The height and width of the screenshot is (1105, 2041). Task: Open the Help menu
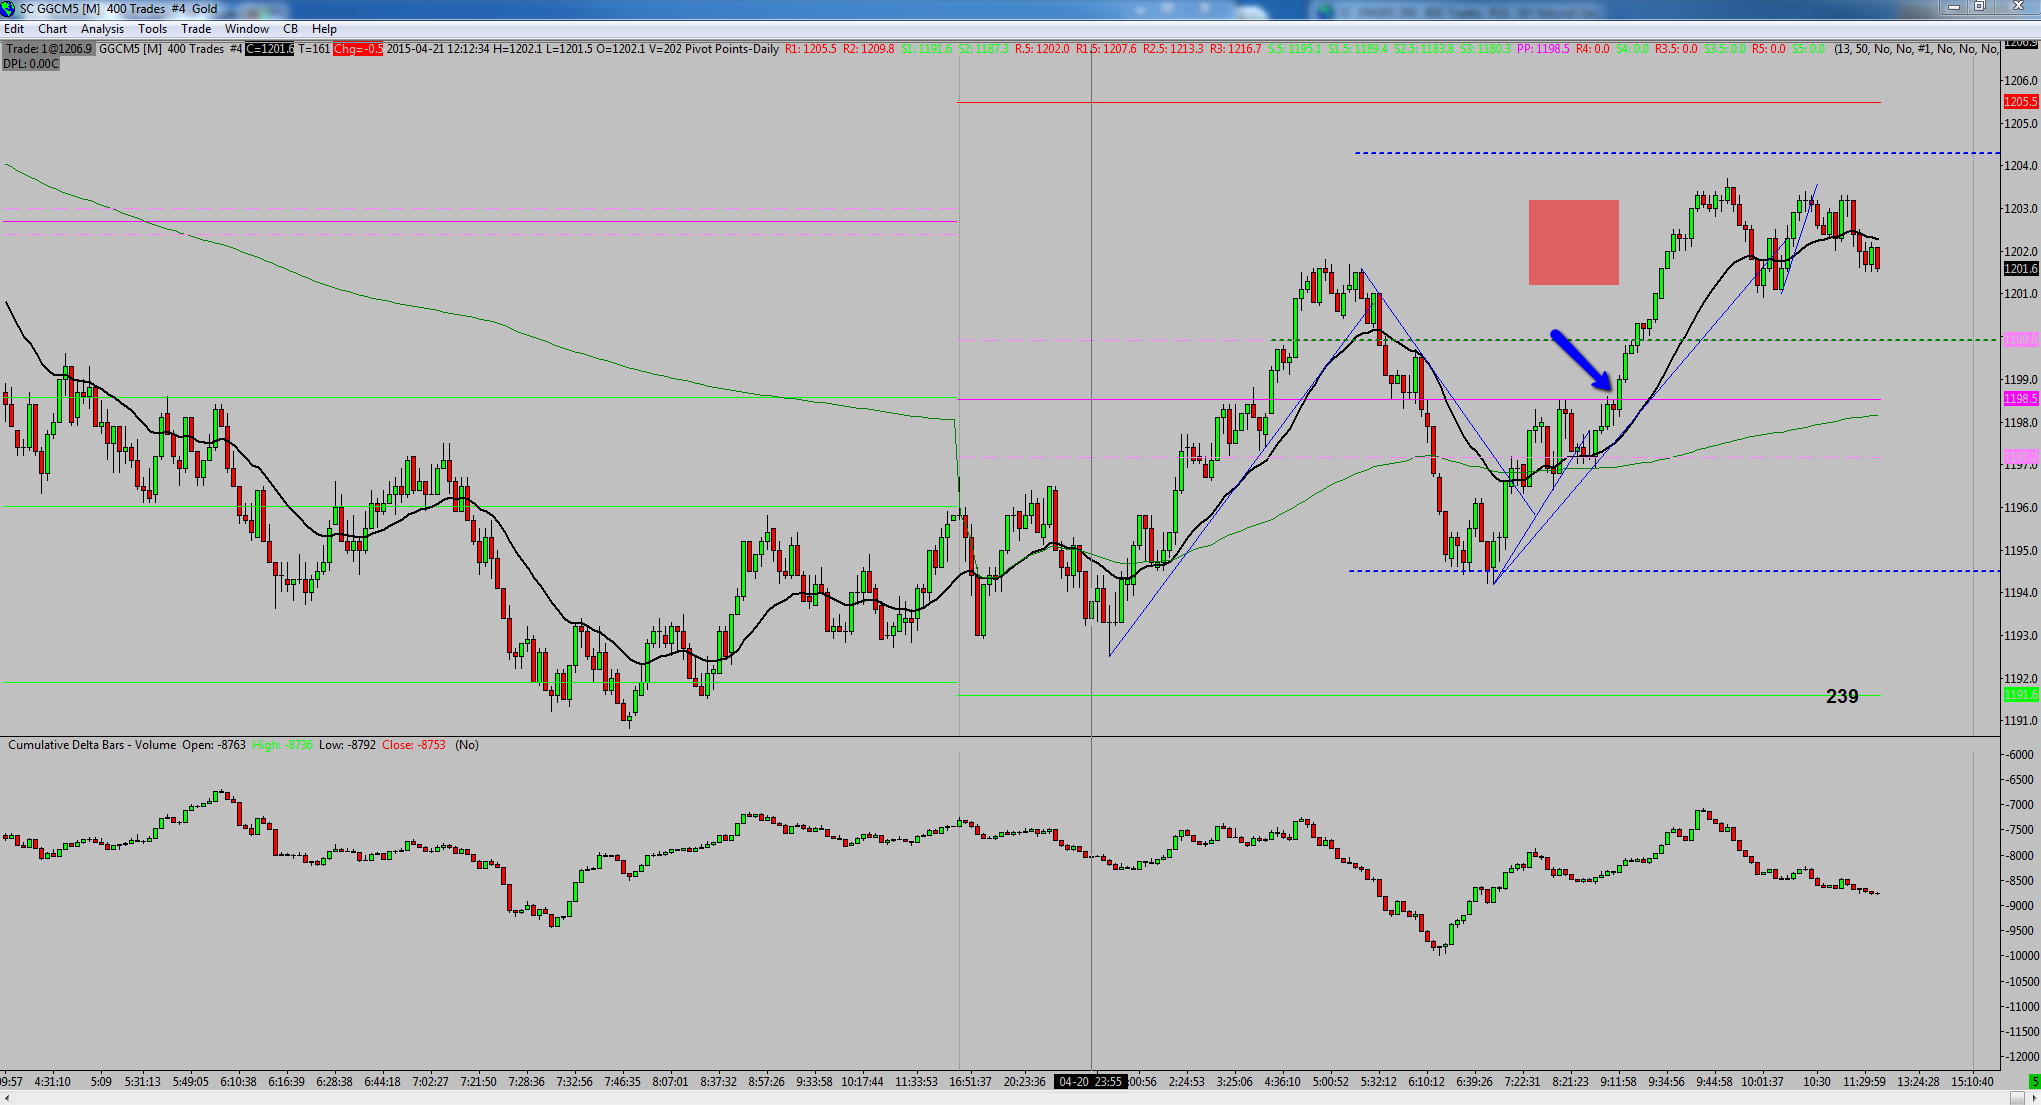pyautogui.click(x=324, y=29)
